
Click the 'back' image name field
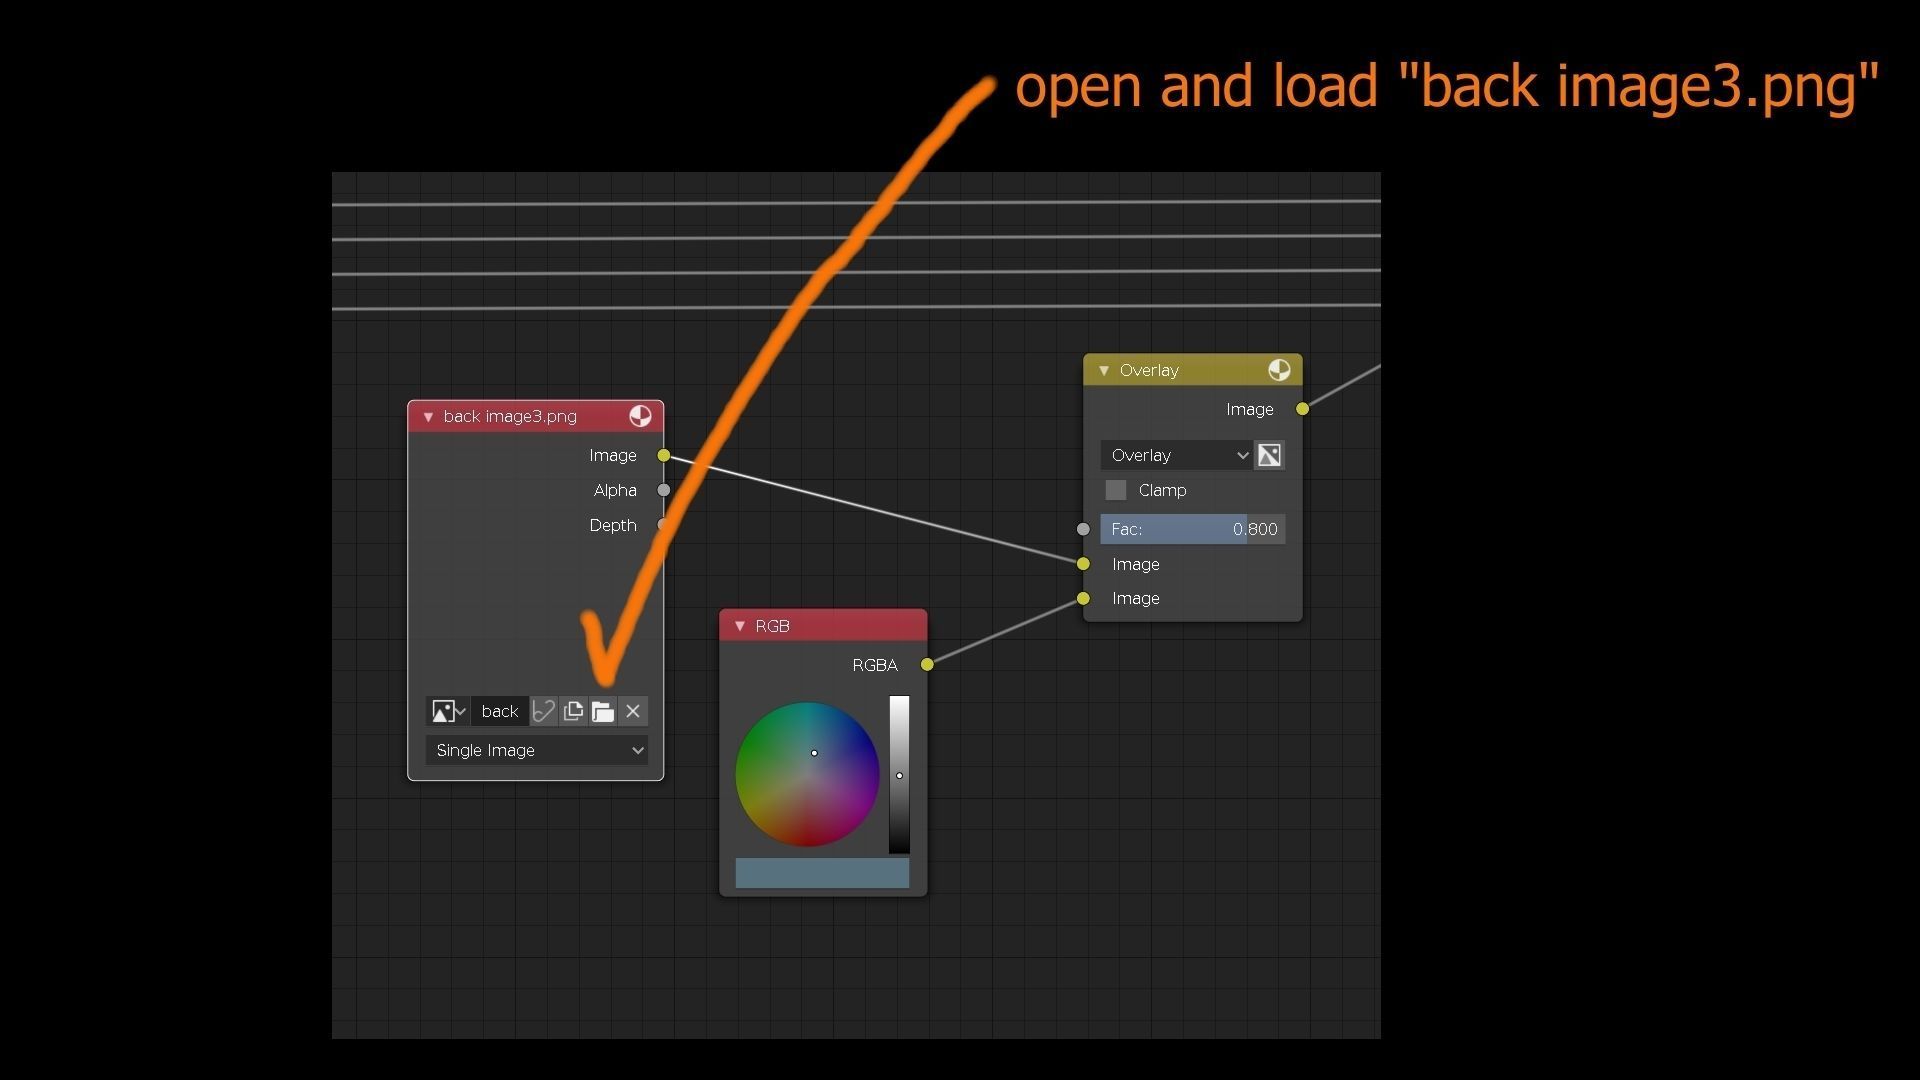click(499, 712)
